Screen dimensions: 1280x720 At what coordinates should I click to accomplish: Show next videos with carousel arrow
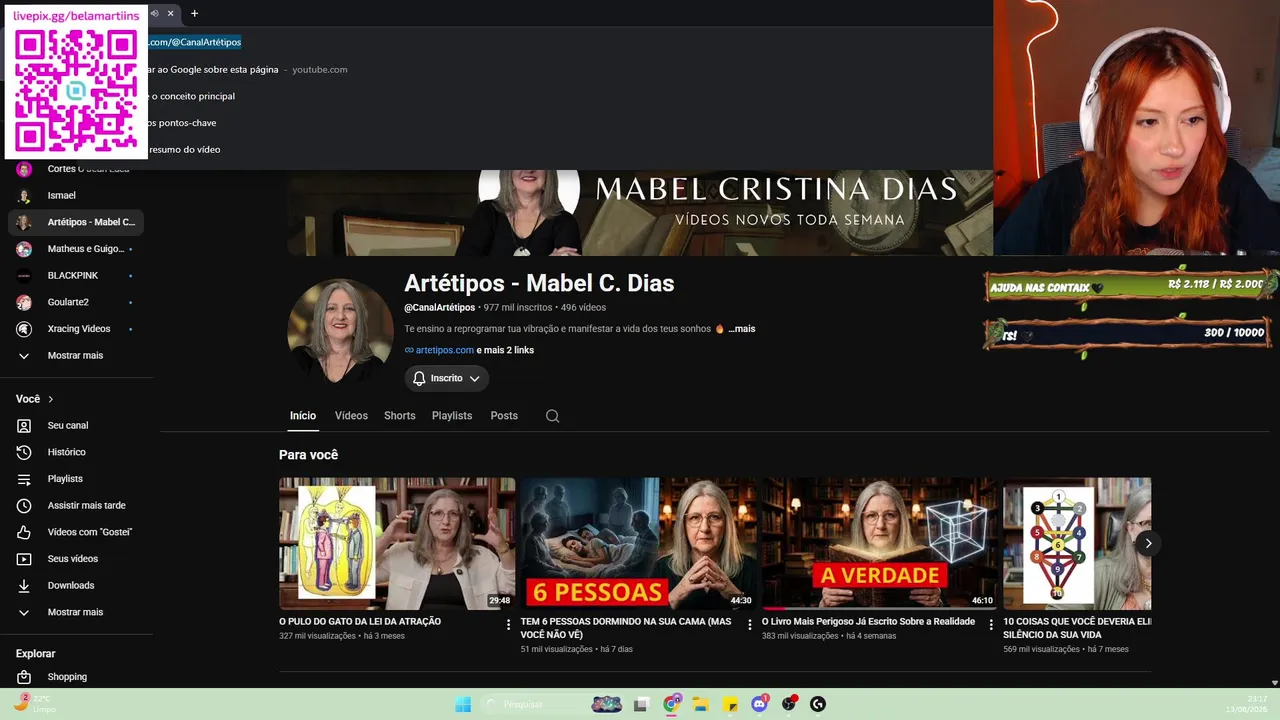pos(1148,543)
